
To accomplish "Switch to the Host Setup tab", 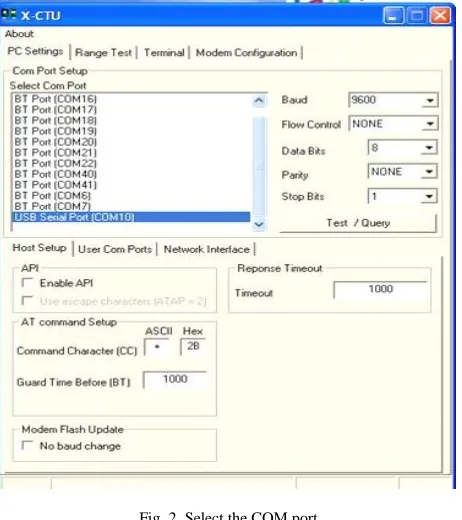I will [x=39, y=248].
